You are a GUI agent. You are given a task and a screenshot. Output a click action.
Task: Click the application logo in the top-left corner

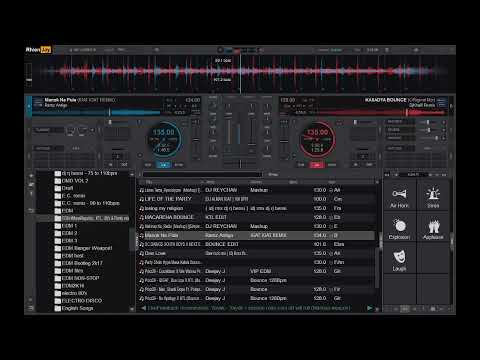pyautogui.click(x=38, y=50)
